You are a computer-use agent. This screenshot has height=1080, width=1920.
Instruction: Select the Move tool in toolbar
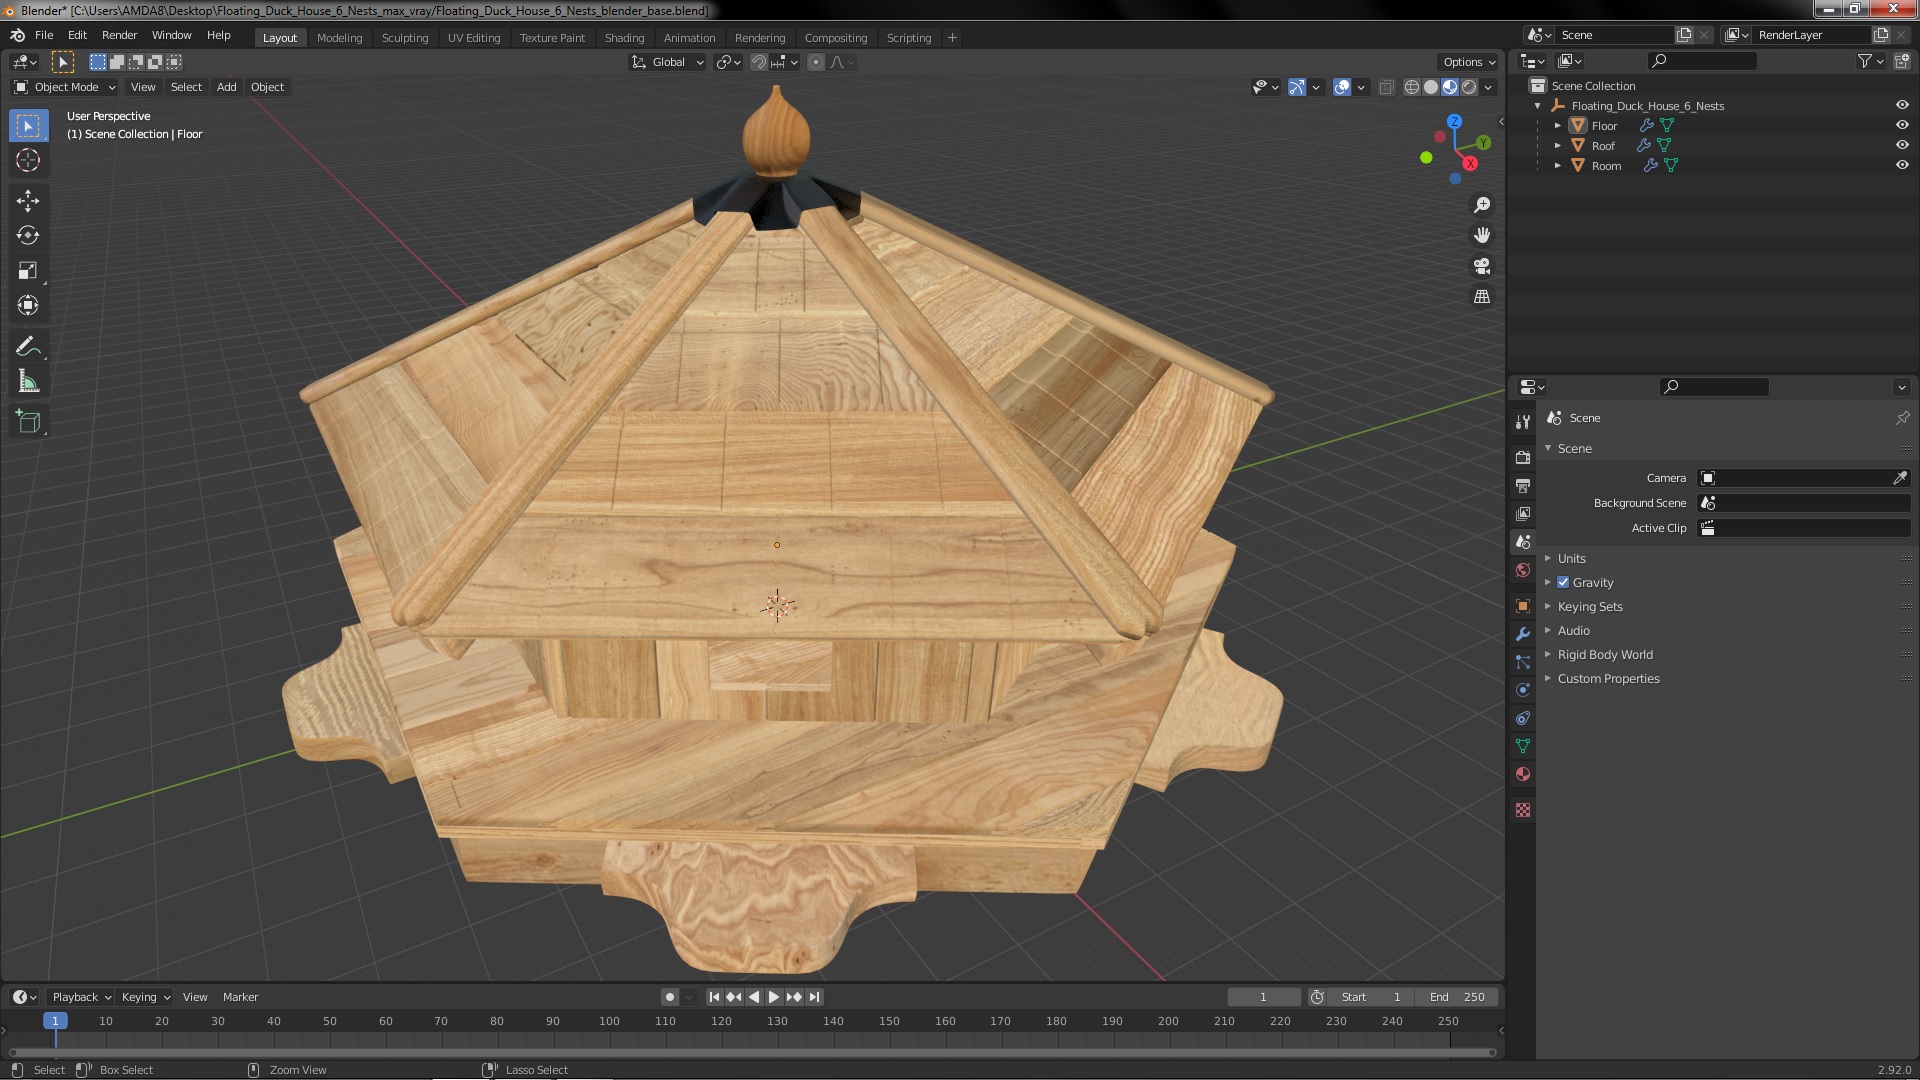coord(28,201)
